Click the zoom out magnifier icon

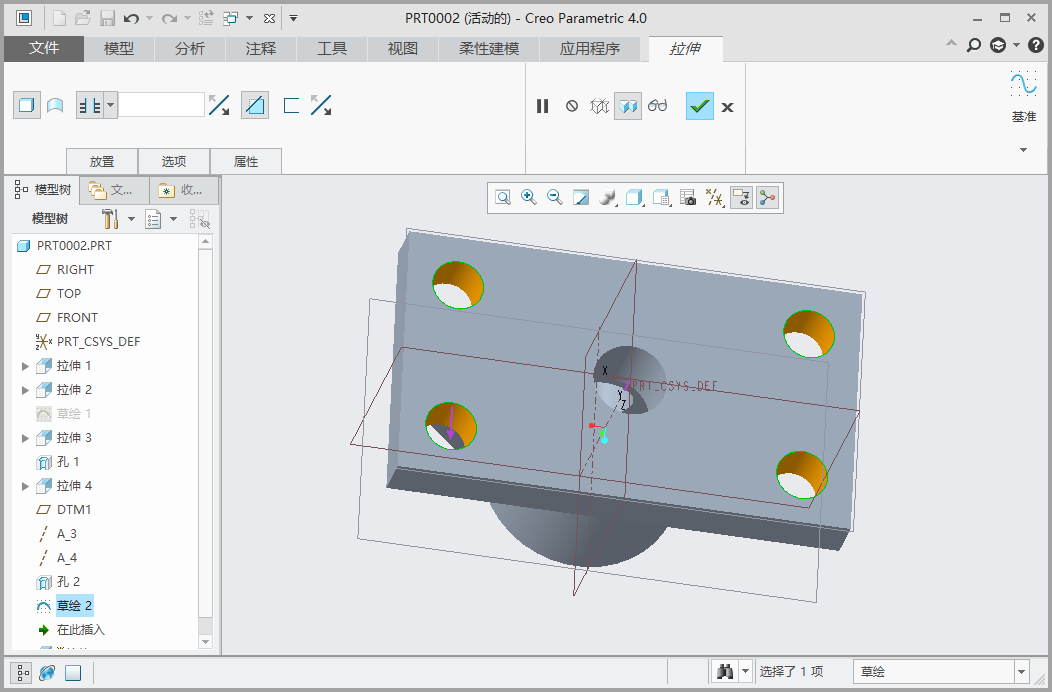tap(555, 198)
